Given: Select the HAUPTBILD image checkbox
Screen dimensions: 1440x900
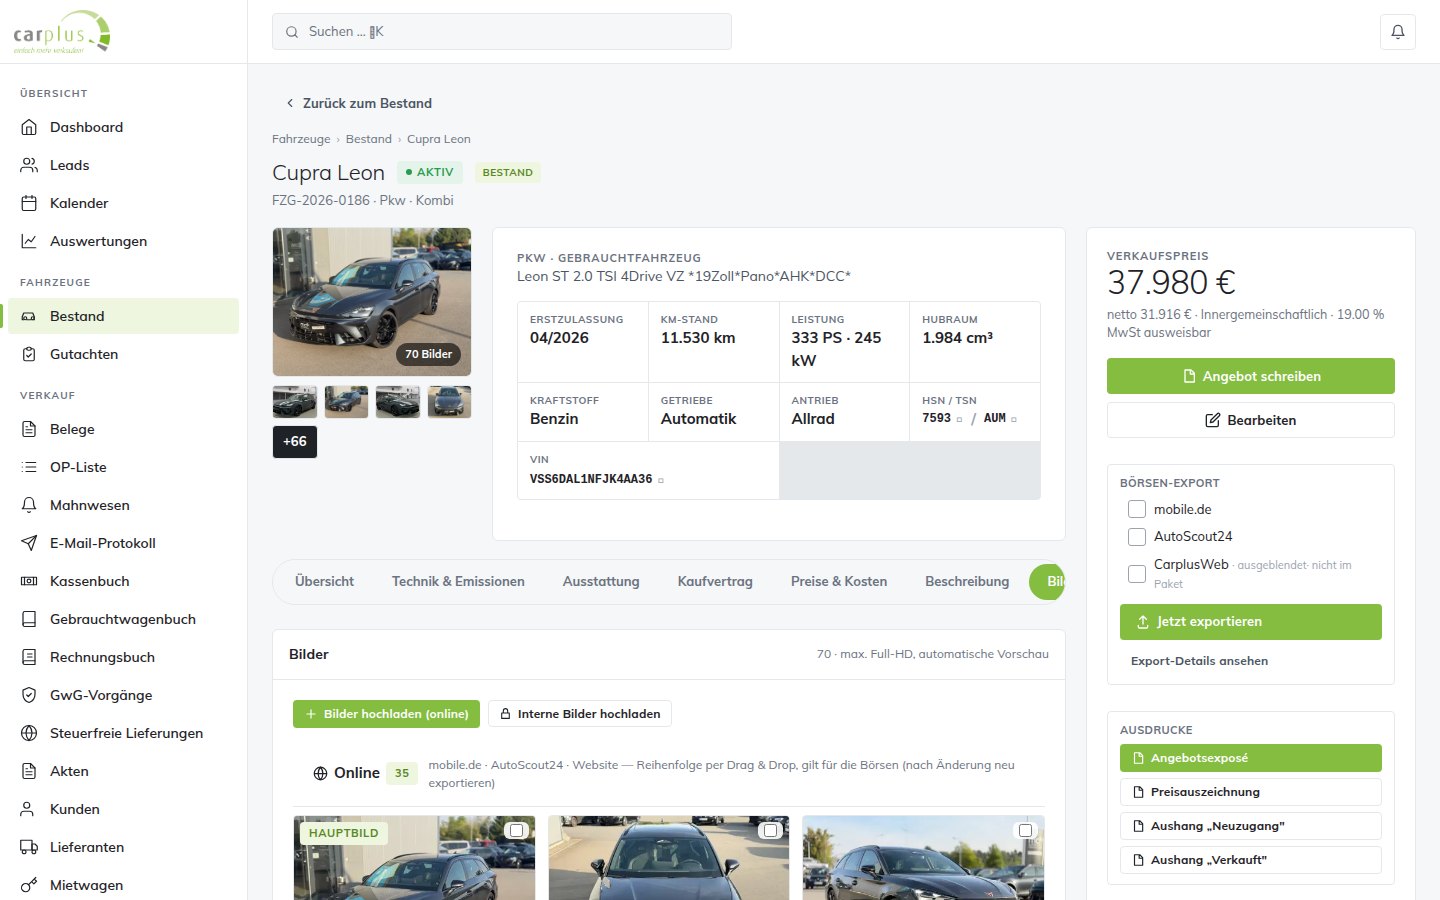Looking at the screenshot, I should tap(516, 830).
